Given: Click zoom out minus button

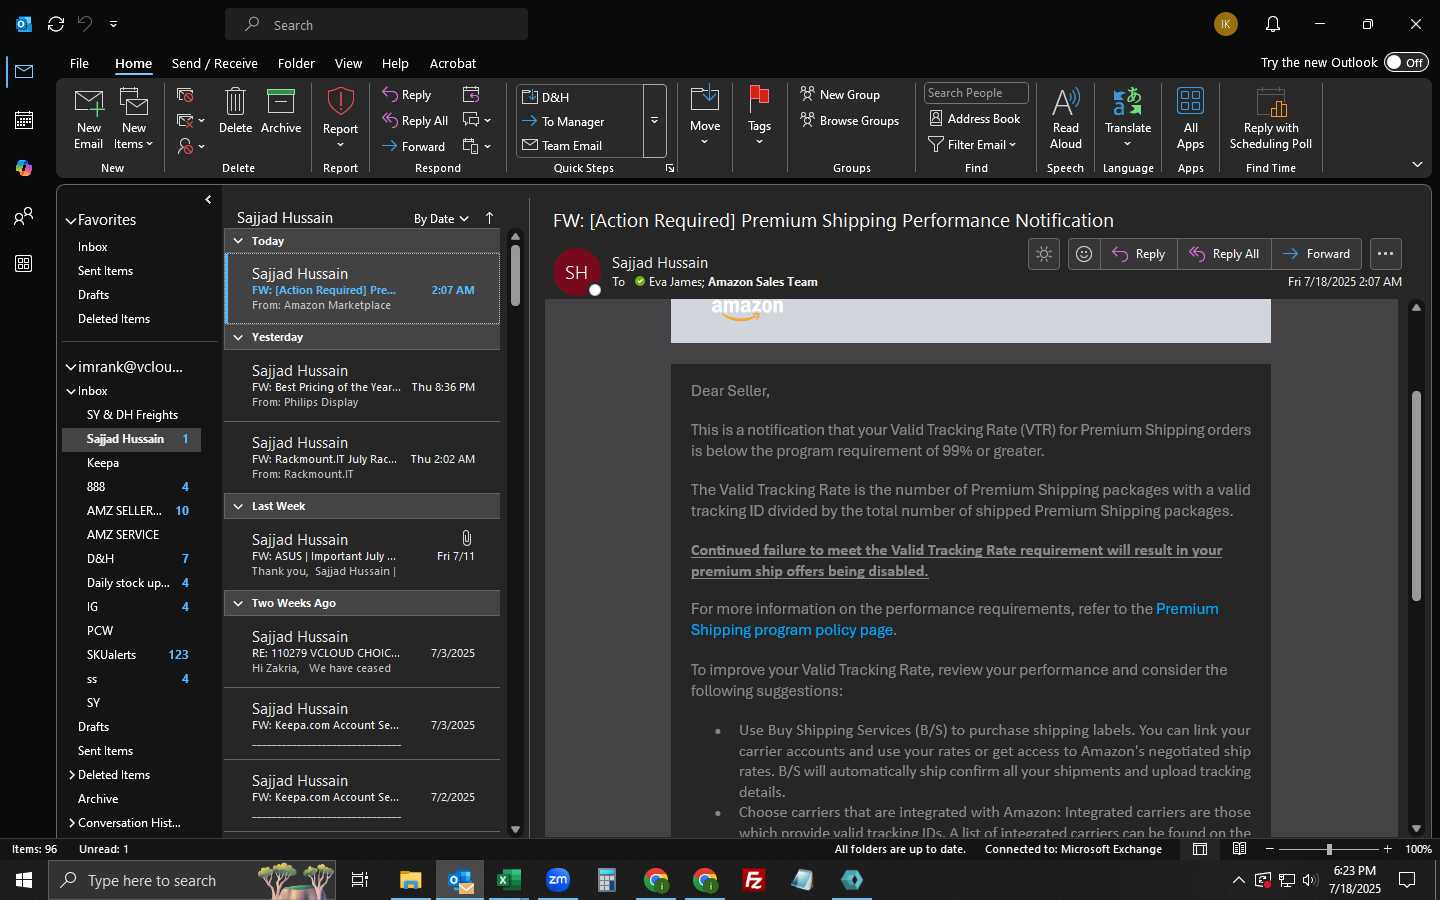Looking at the screenshot, I should pyautogui.click(x=1270, y=849).
